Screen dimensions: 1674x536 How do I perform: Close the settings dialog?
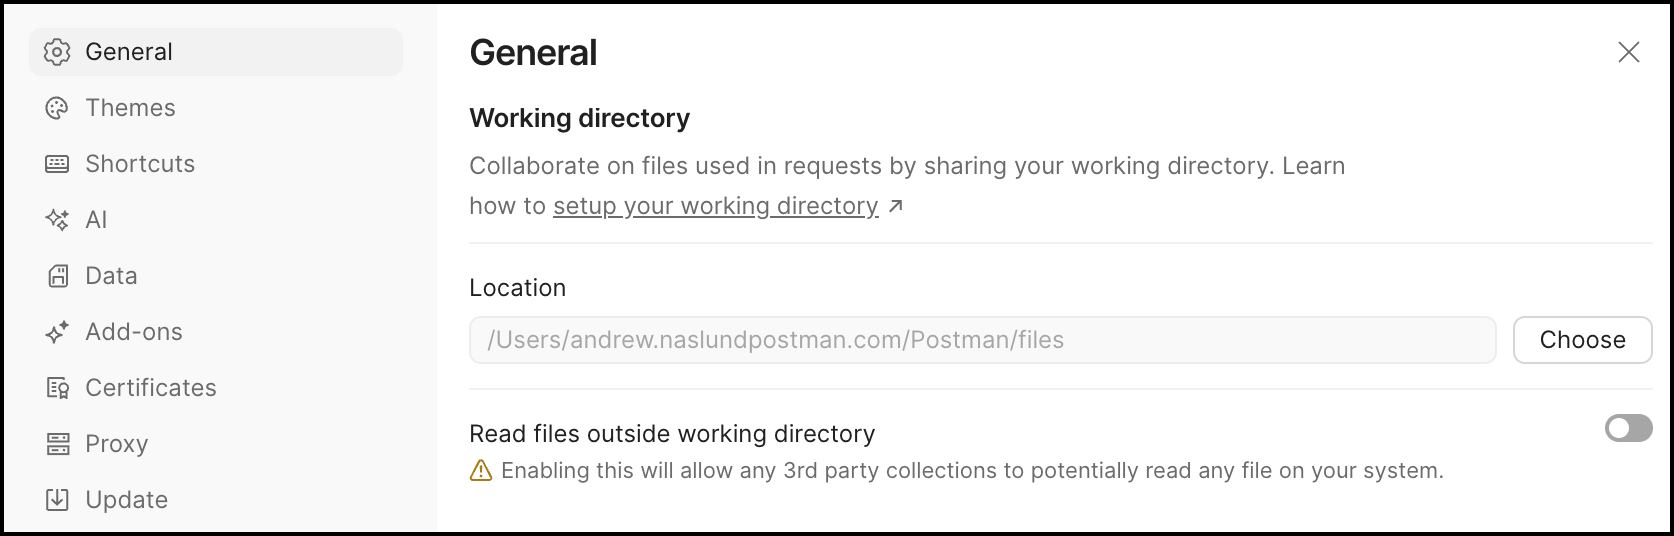click(x=1629, y=52)
